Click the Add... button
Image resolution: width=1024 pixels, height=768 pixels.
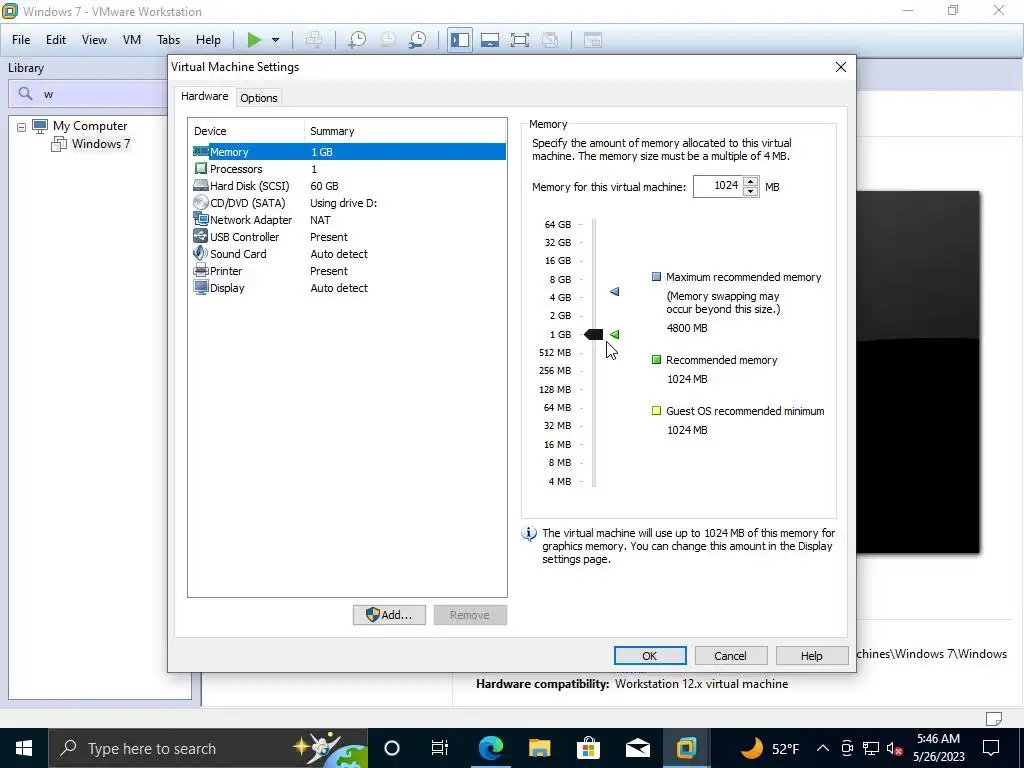tap(389, 615)
